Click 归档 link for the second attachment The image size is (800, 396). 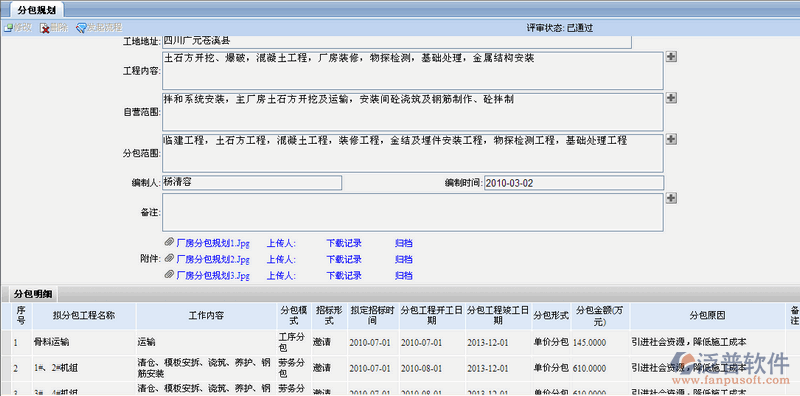tap(404, 260)
